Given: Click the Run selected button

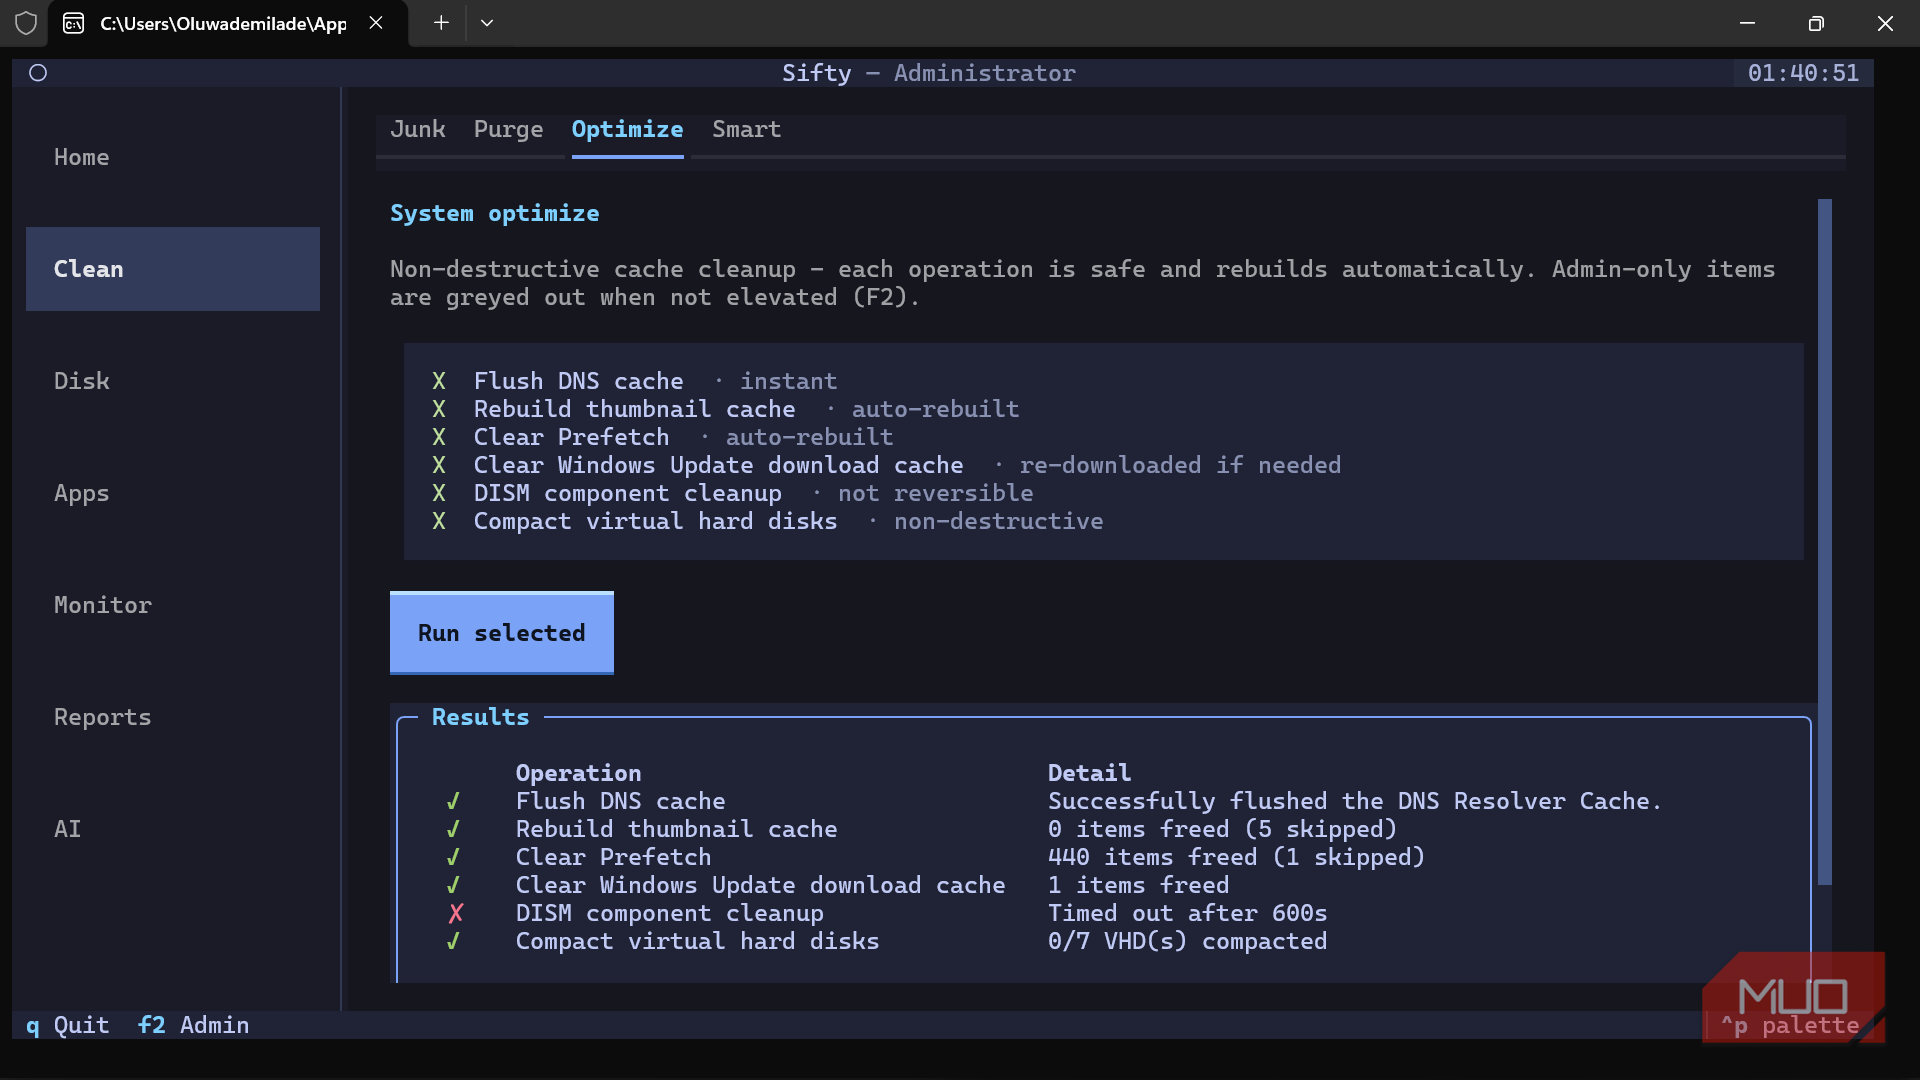Looking at the screenshot, I should pos(502,633).
